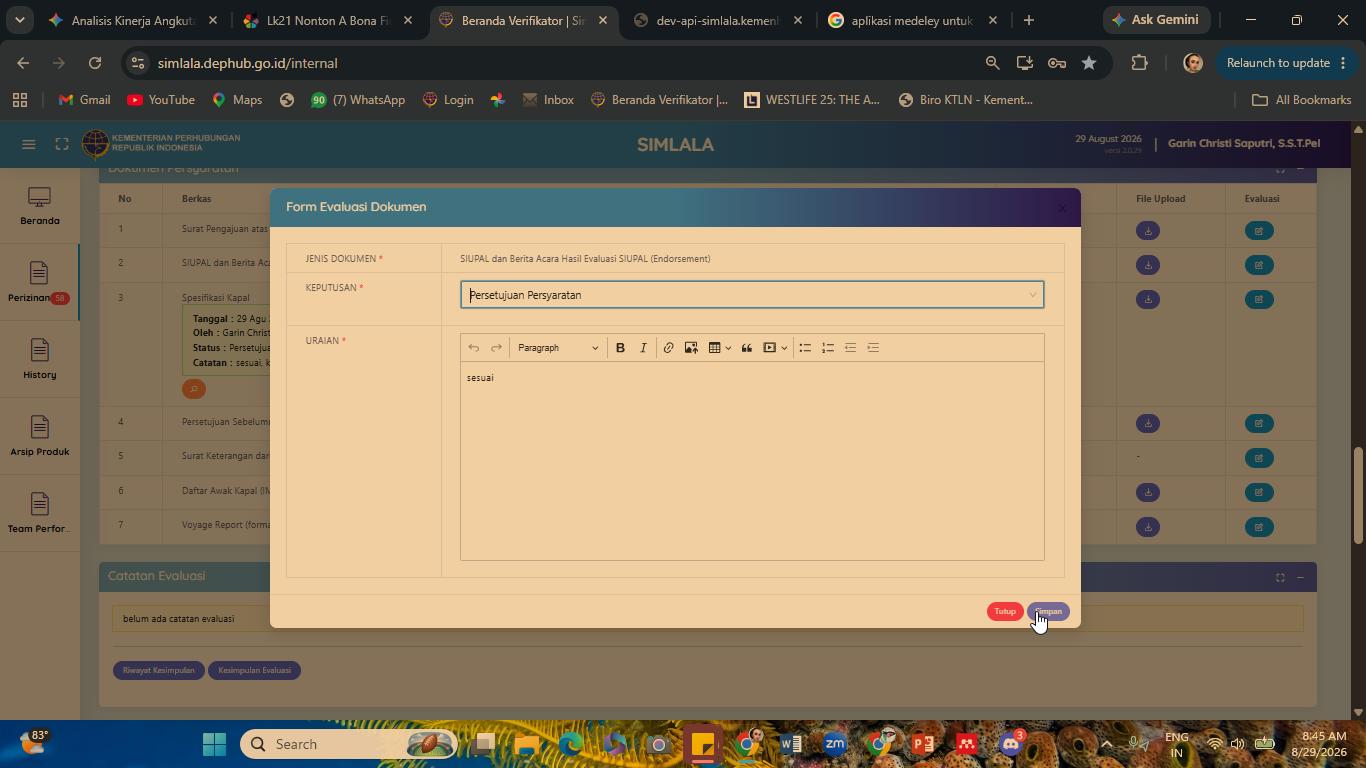Insert a block quote

746,348
